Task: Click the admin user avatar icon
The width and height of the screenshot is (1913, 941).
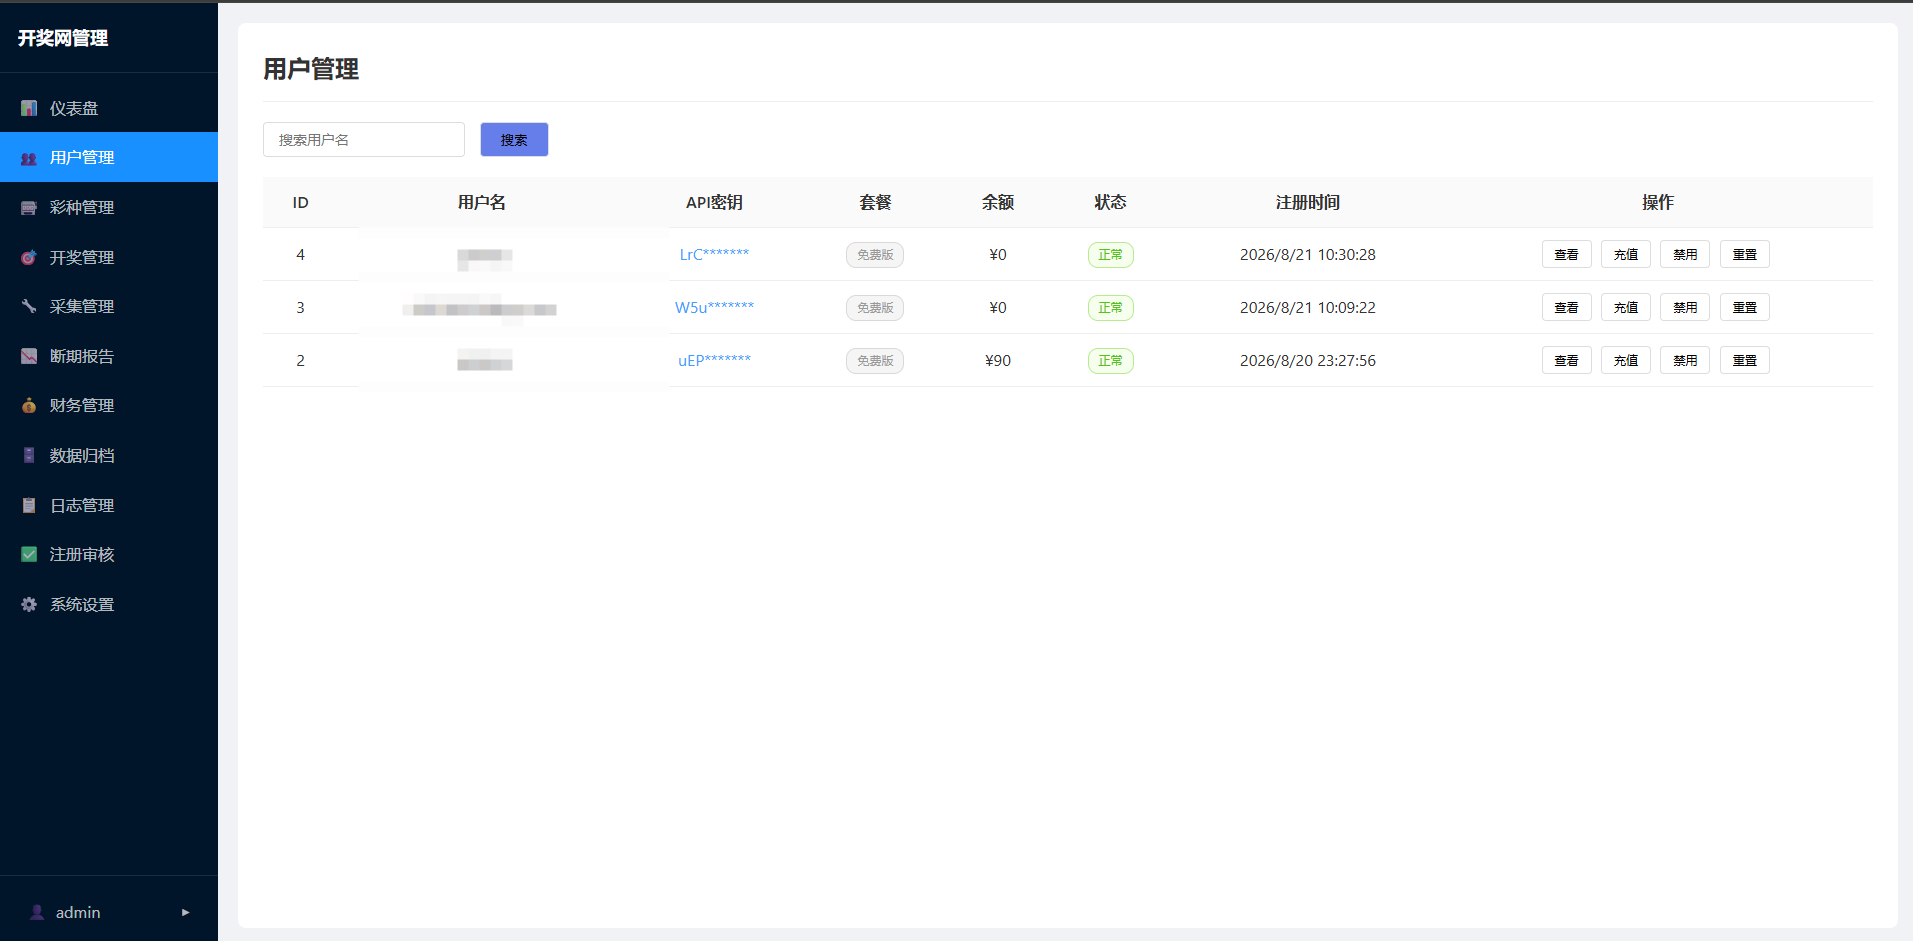Action: coord(37,912)
